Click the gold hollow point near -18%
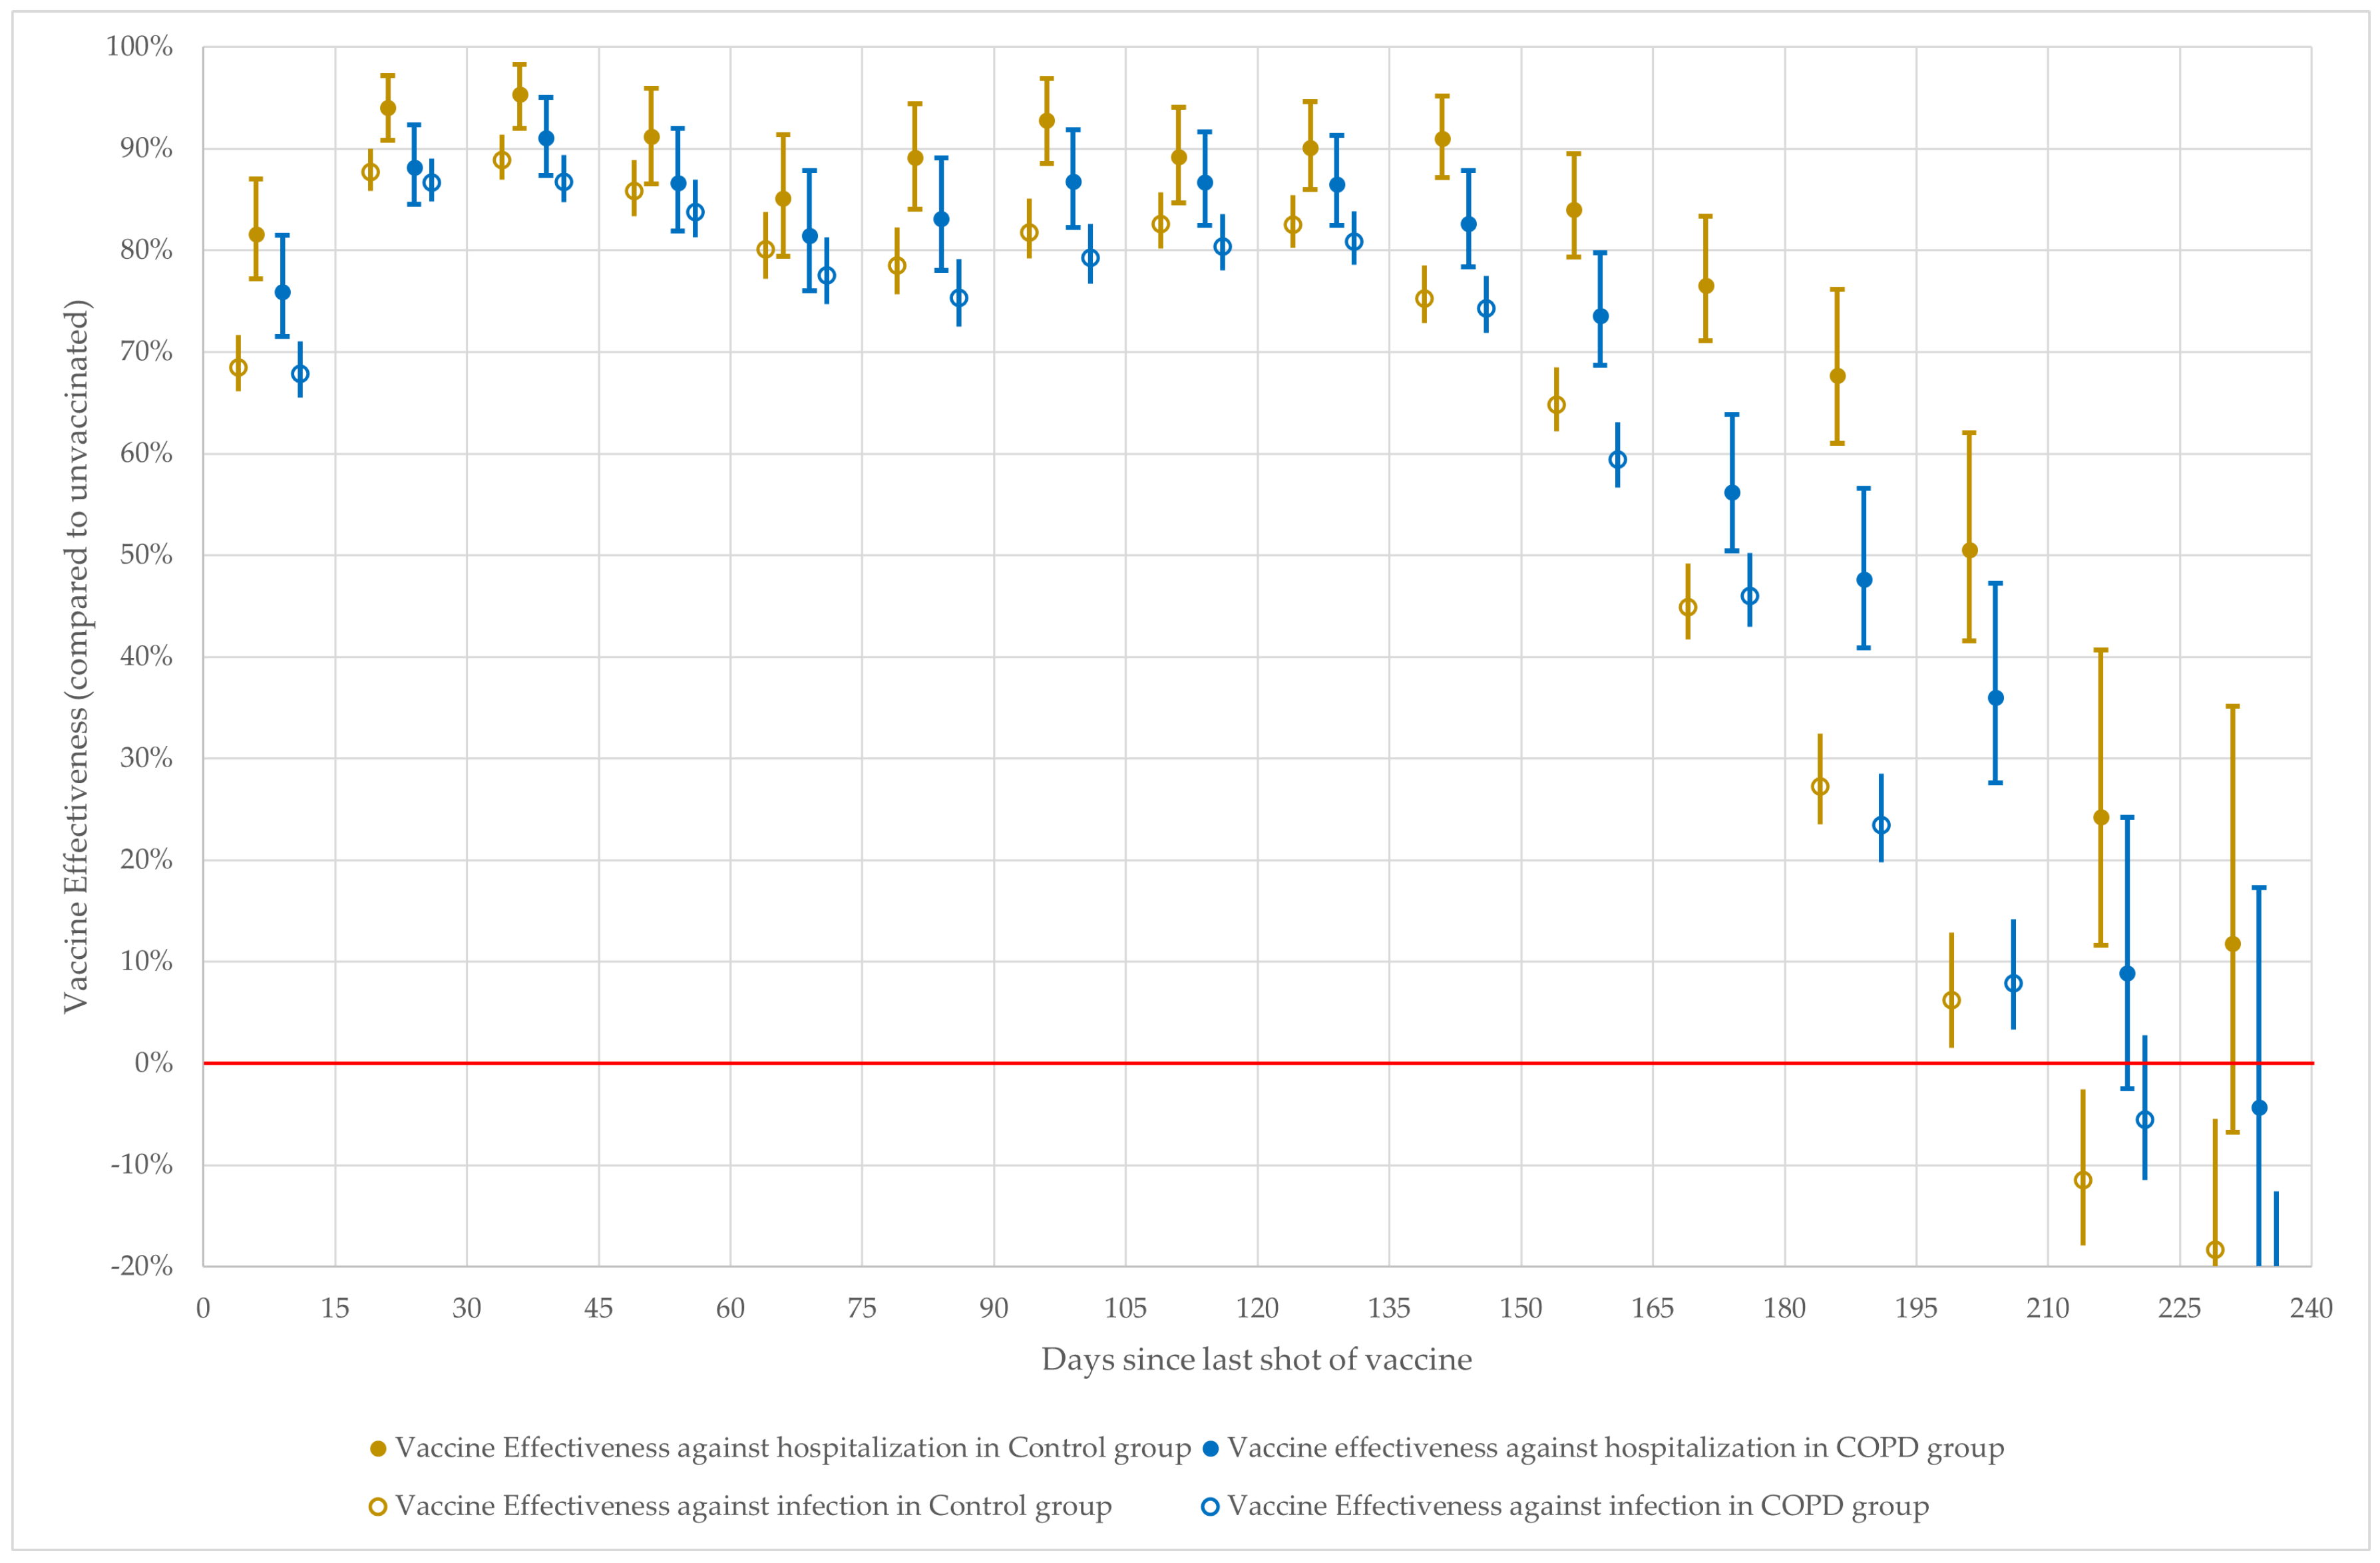This screenshot has height=1563, width=2380. click(x=2215, y=1250)
